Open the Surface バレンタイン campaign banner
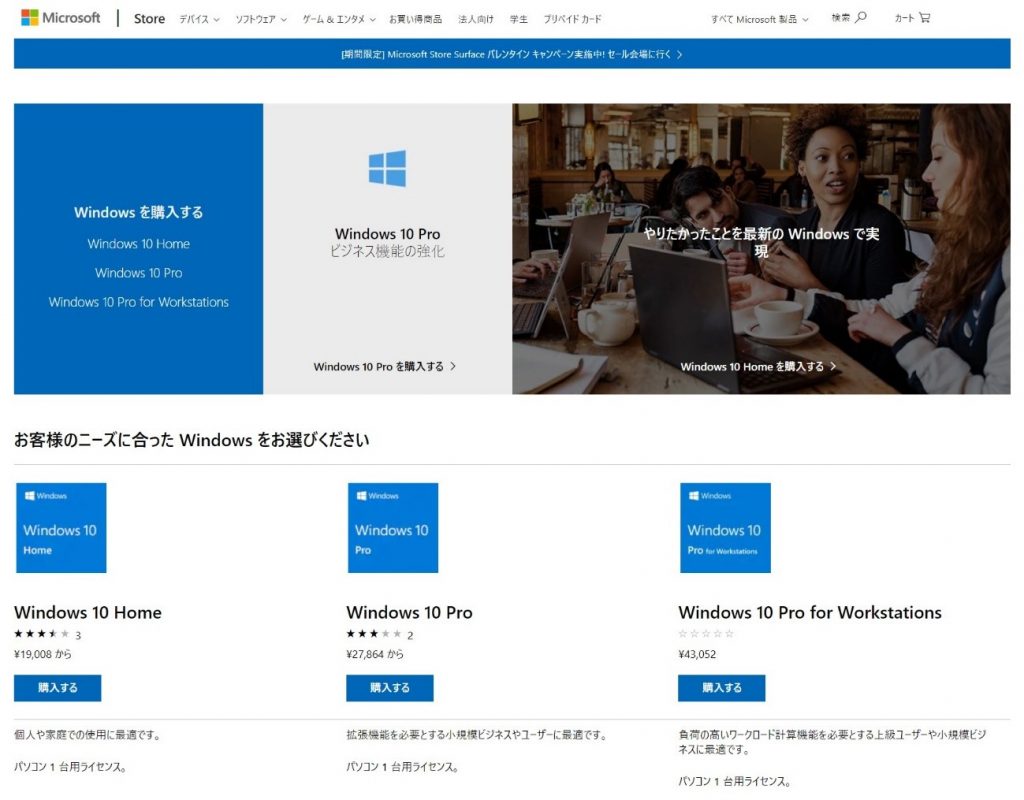The width and height of the screenshot is (1024, 800). (x=512, y=54)
